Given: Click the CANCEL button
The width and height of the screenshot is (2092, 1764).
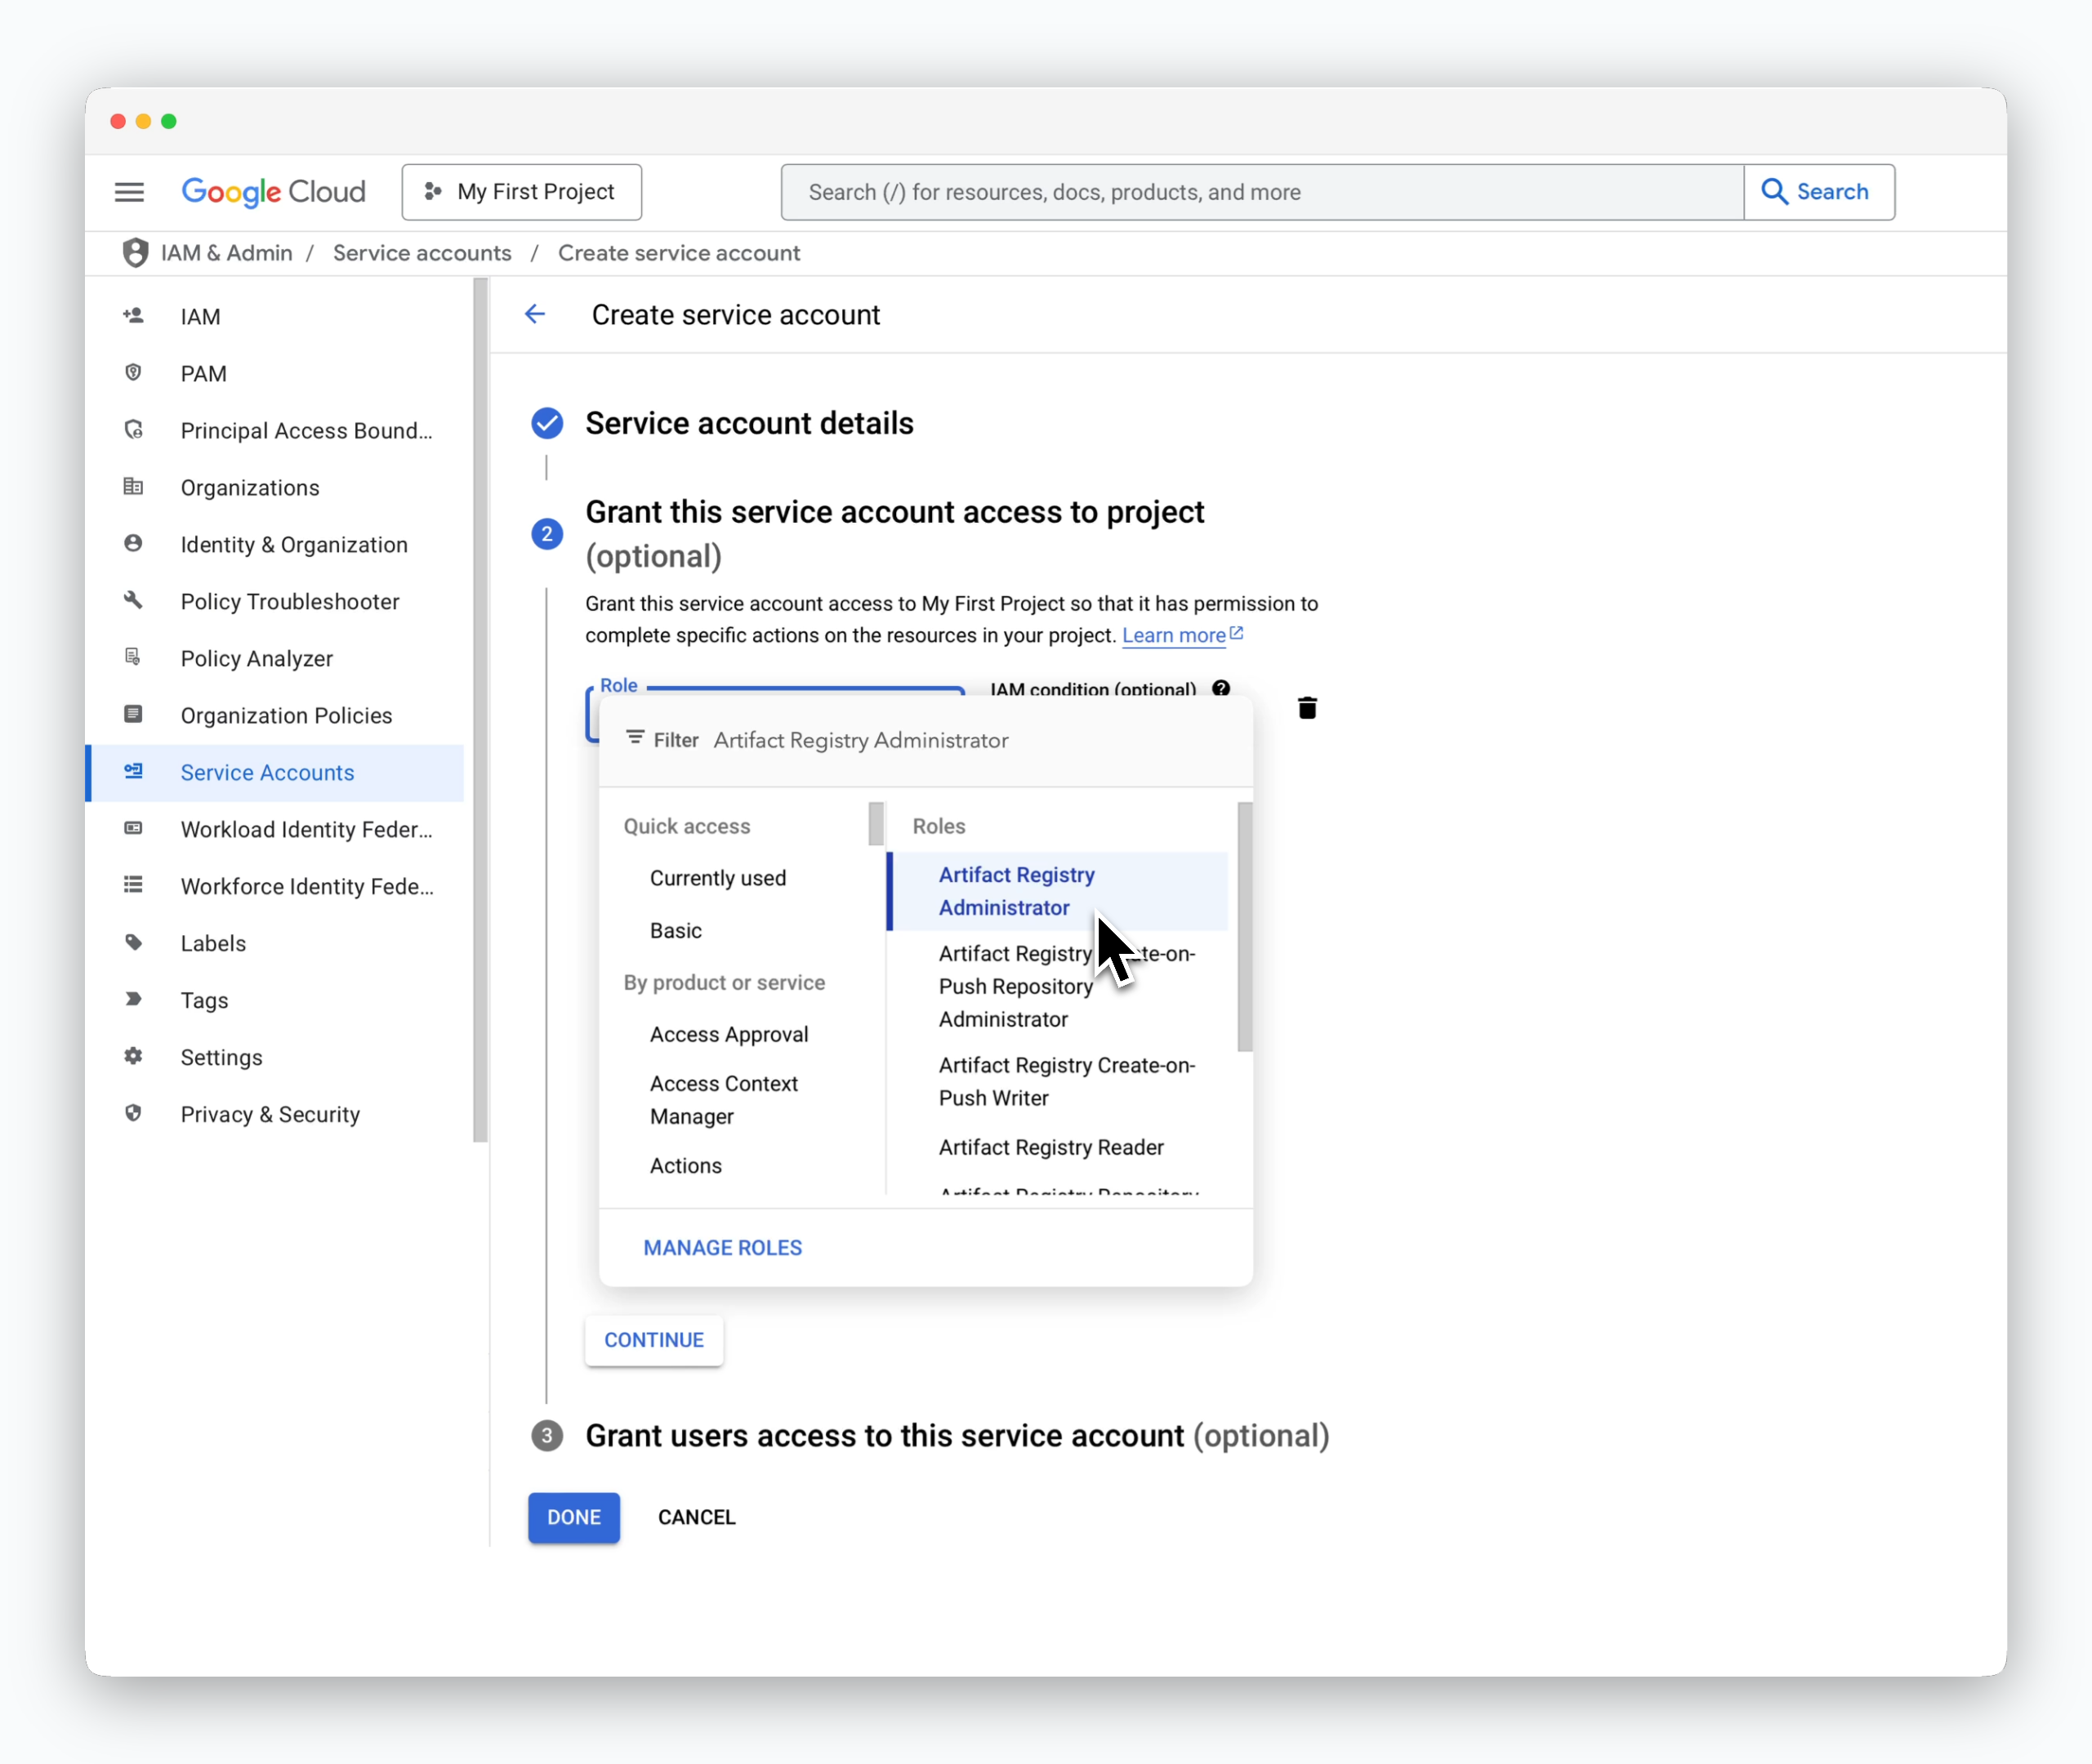Looking at the screenshot, I should [697, 1517].
